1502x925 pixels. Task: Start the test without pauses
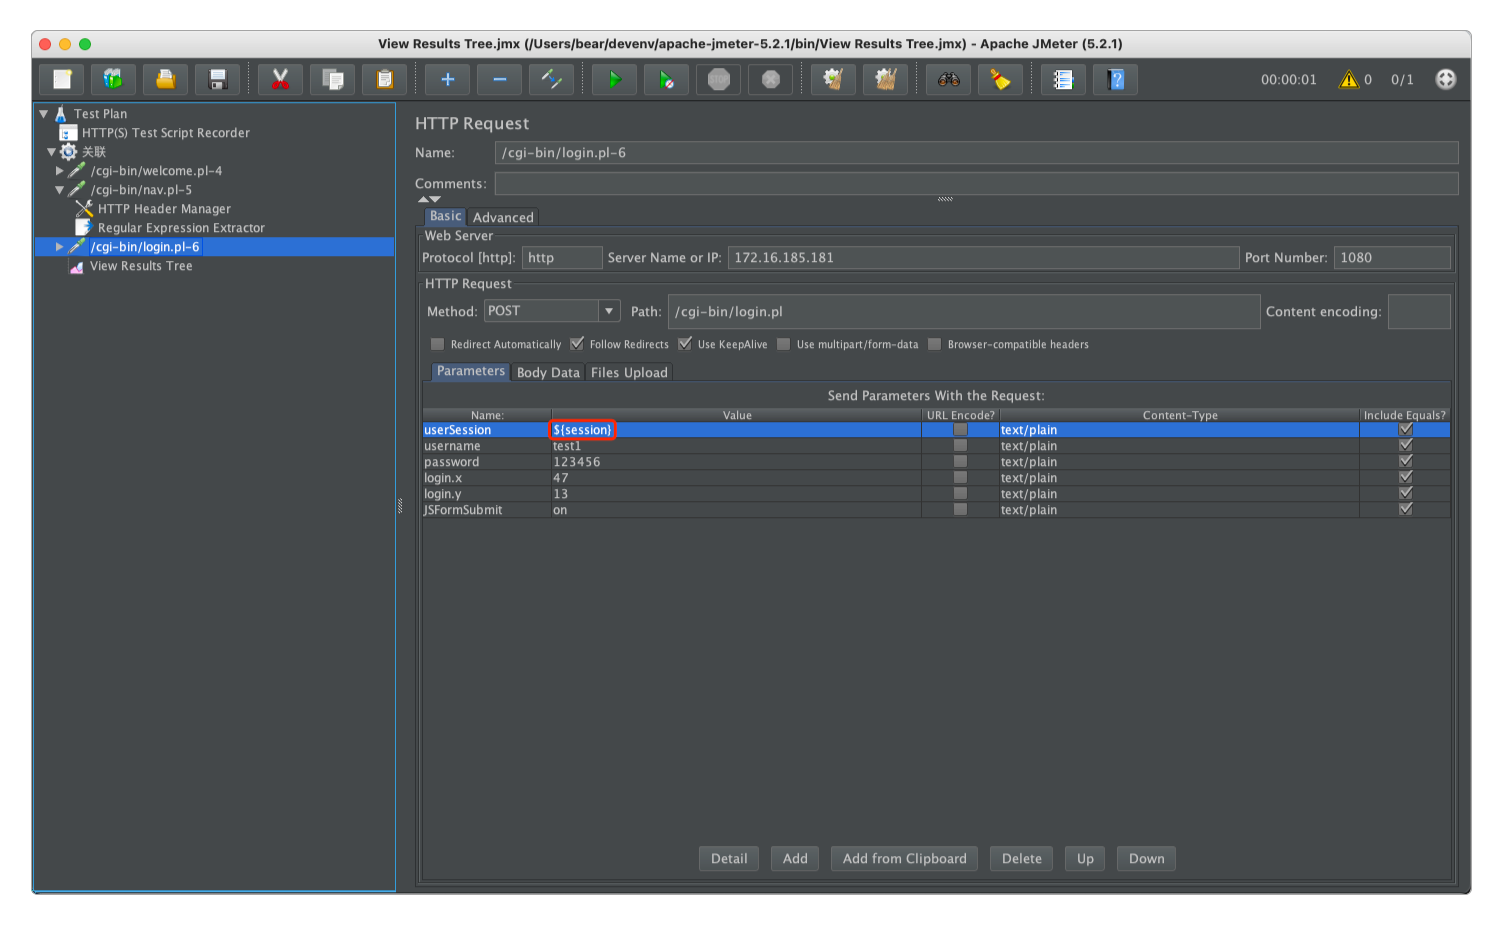click(x=667, y=80)
